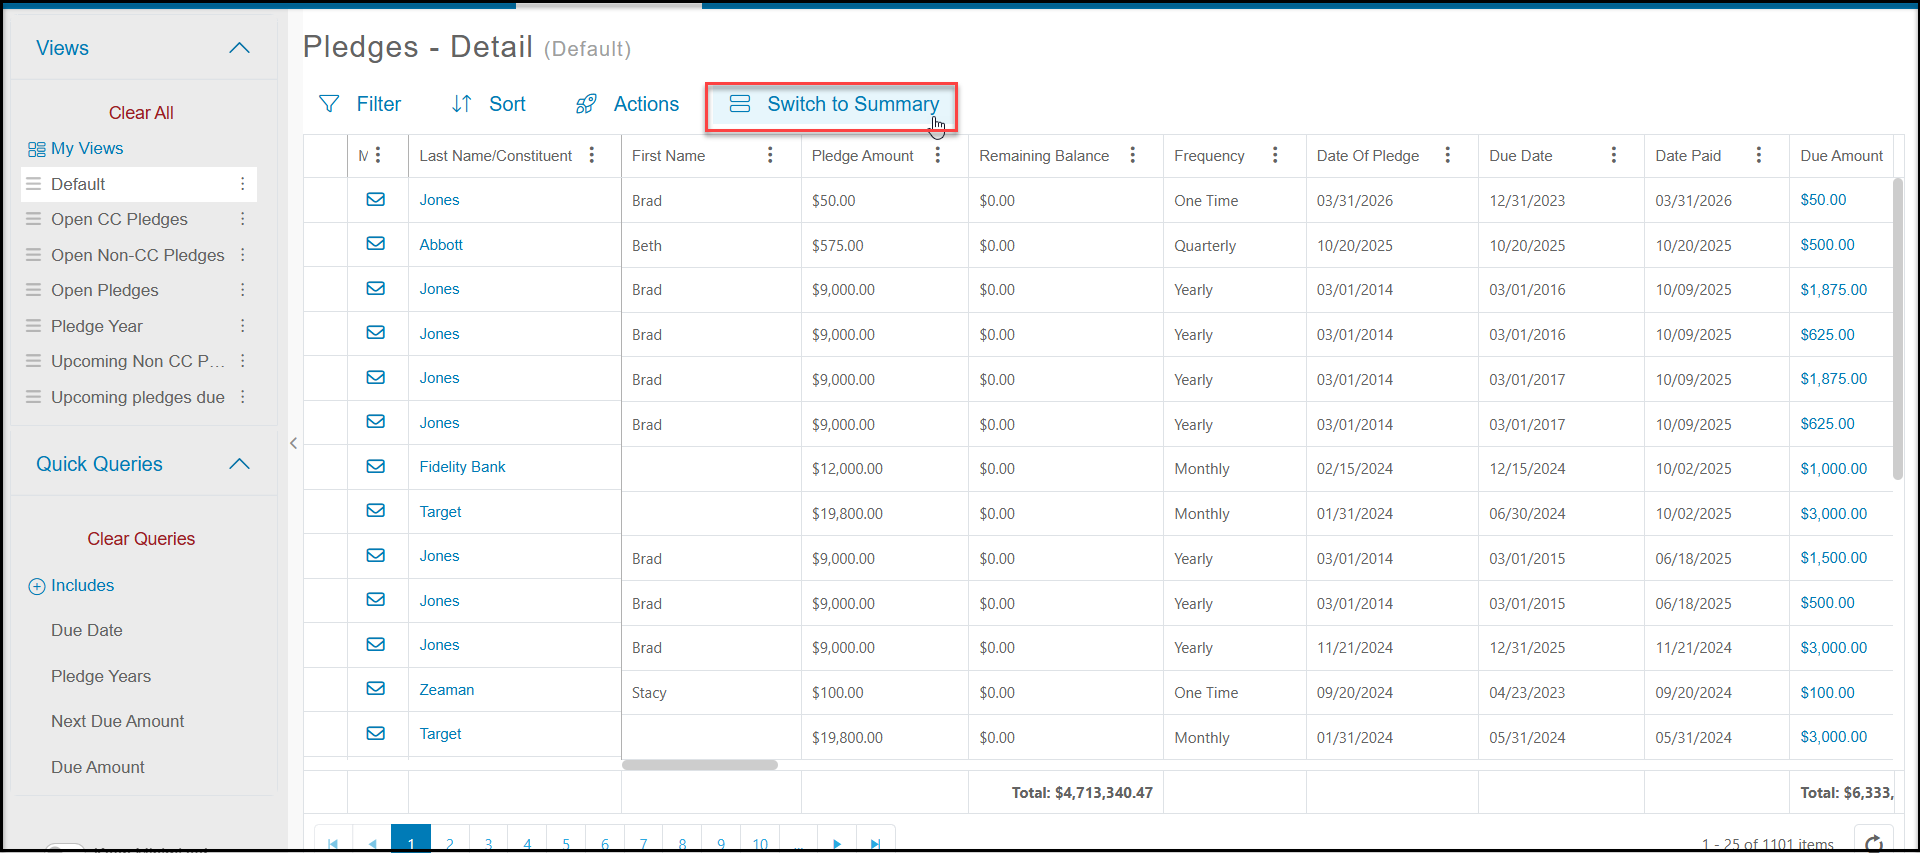Image resolution: width=1920 pixels, height=853 pixels.
Task: Click email icon for Jones $50.00 row
Action: (376, 200)
